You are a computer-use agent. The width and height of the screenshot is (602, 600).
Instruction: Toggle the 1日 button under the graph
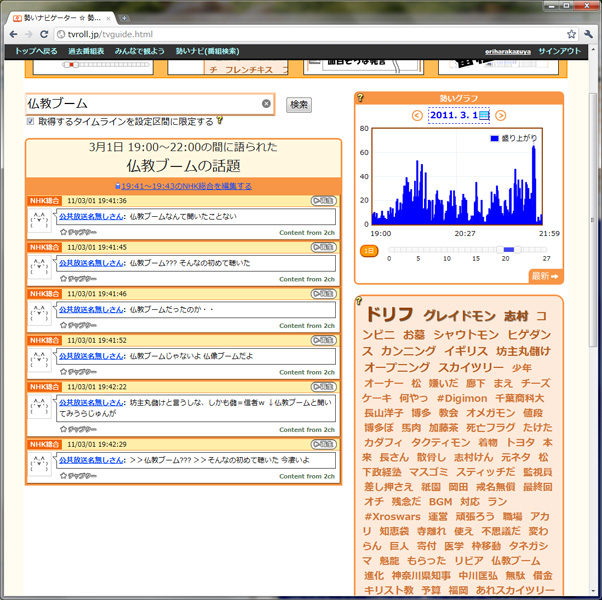(369, 251)
